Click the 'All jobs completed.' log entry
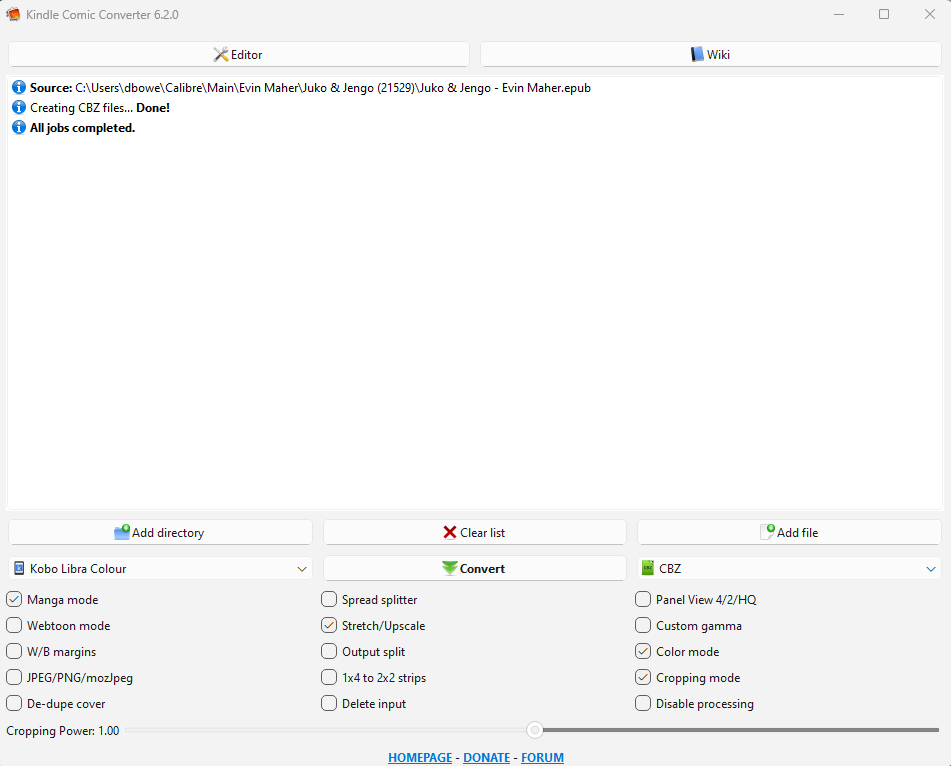Image resolution: width=951 pixels, height=766 pixels. coord(82,128)
